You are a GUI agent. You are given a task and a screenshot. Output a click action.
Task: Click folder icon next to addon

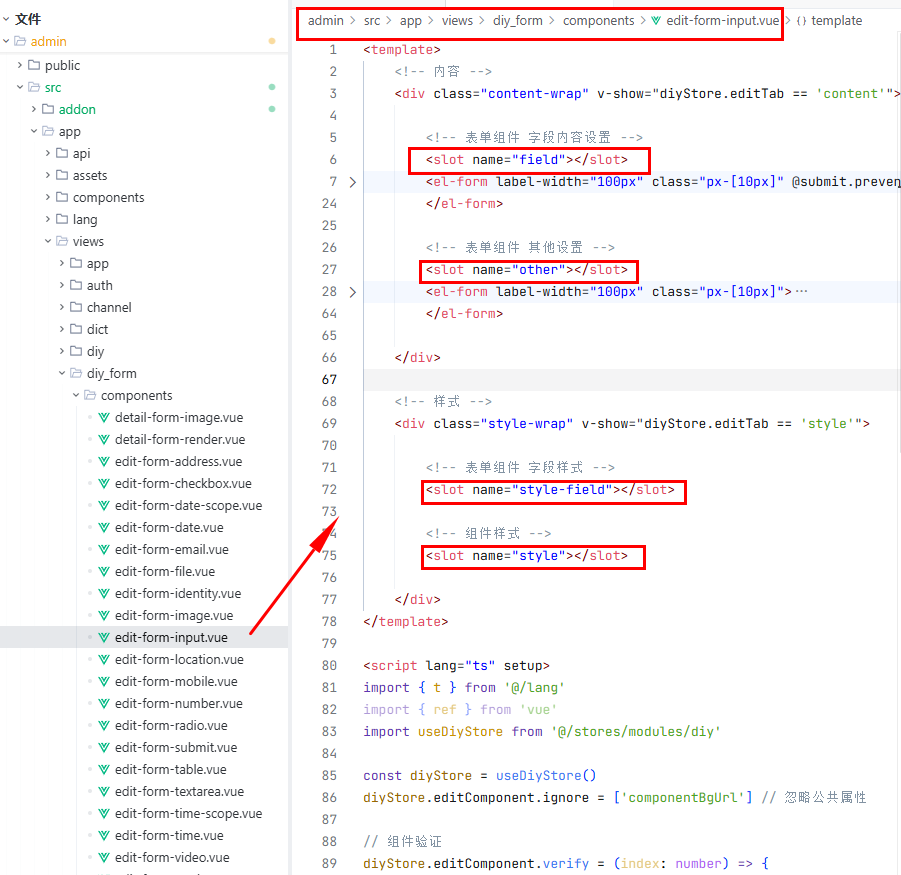coord(48,109)
